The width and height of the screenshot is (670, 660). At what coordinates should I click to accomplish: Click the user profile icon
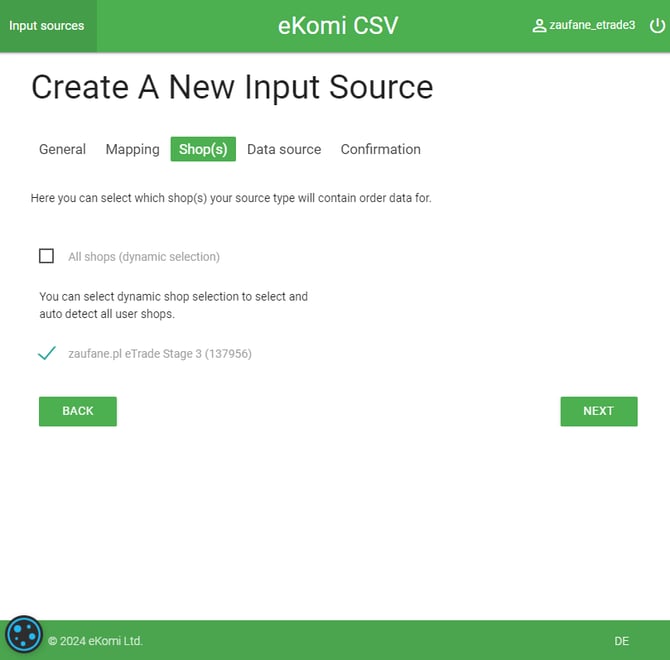coord(539,25)
